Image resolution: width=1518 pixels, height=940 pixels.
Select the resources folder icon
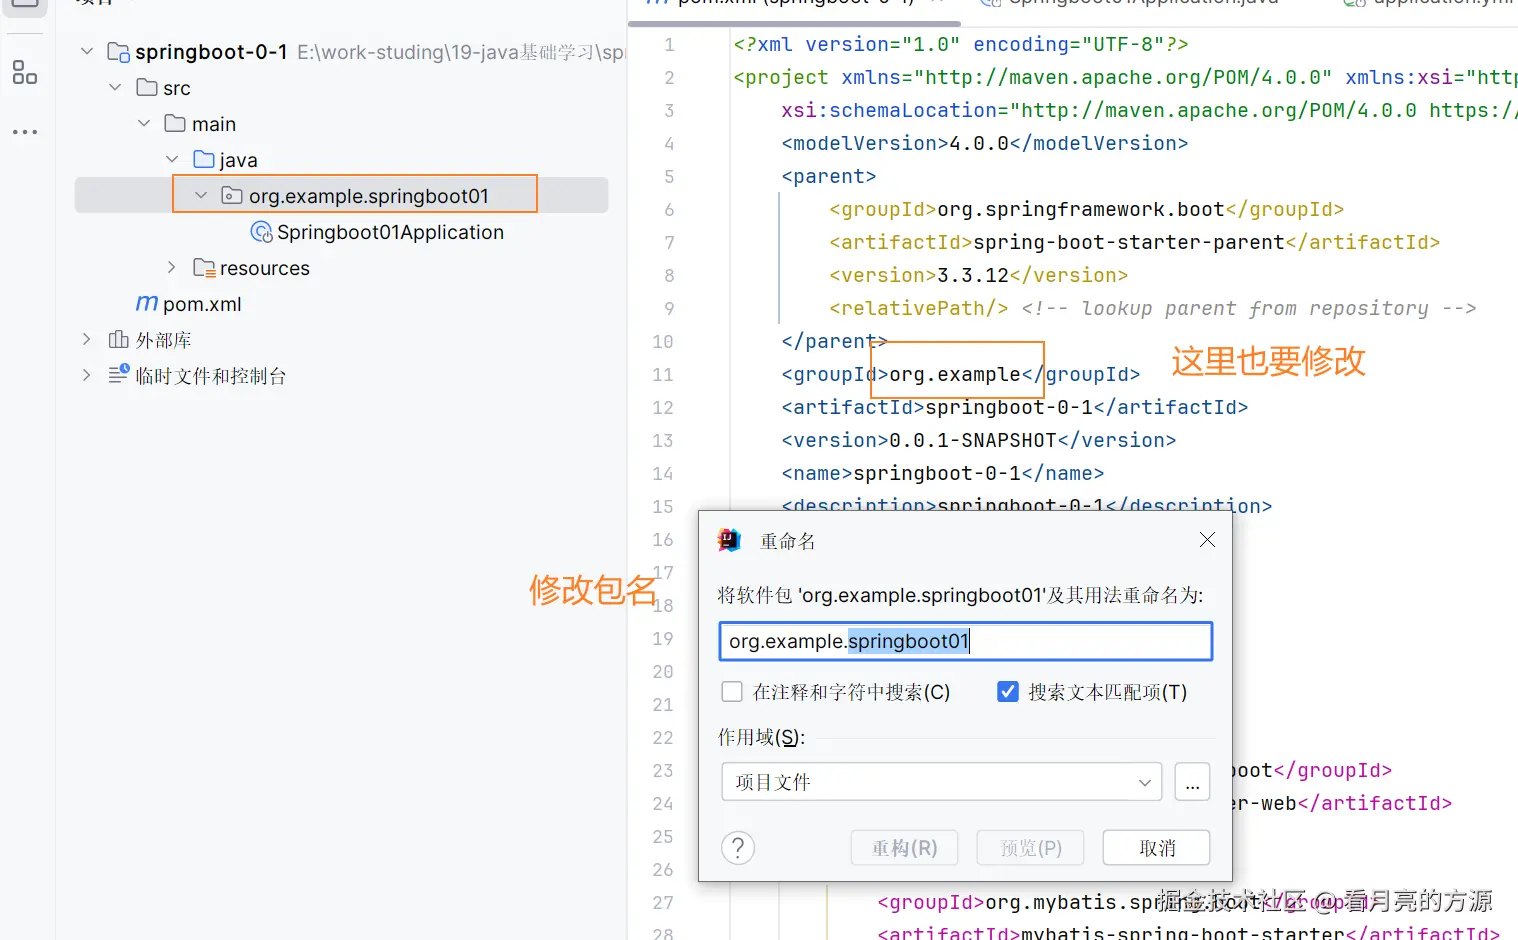tap(204, 268)
